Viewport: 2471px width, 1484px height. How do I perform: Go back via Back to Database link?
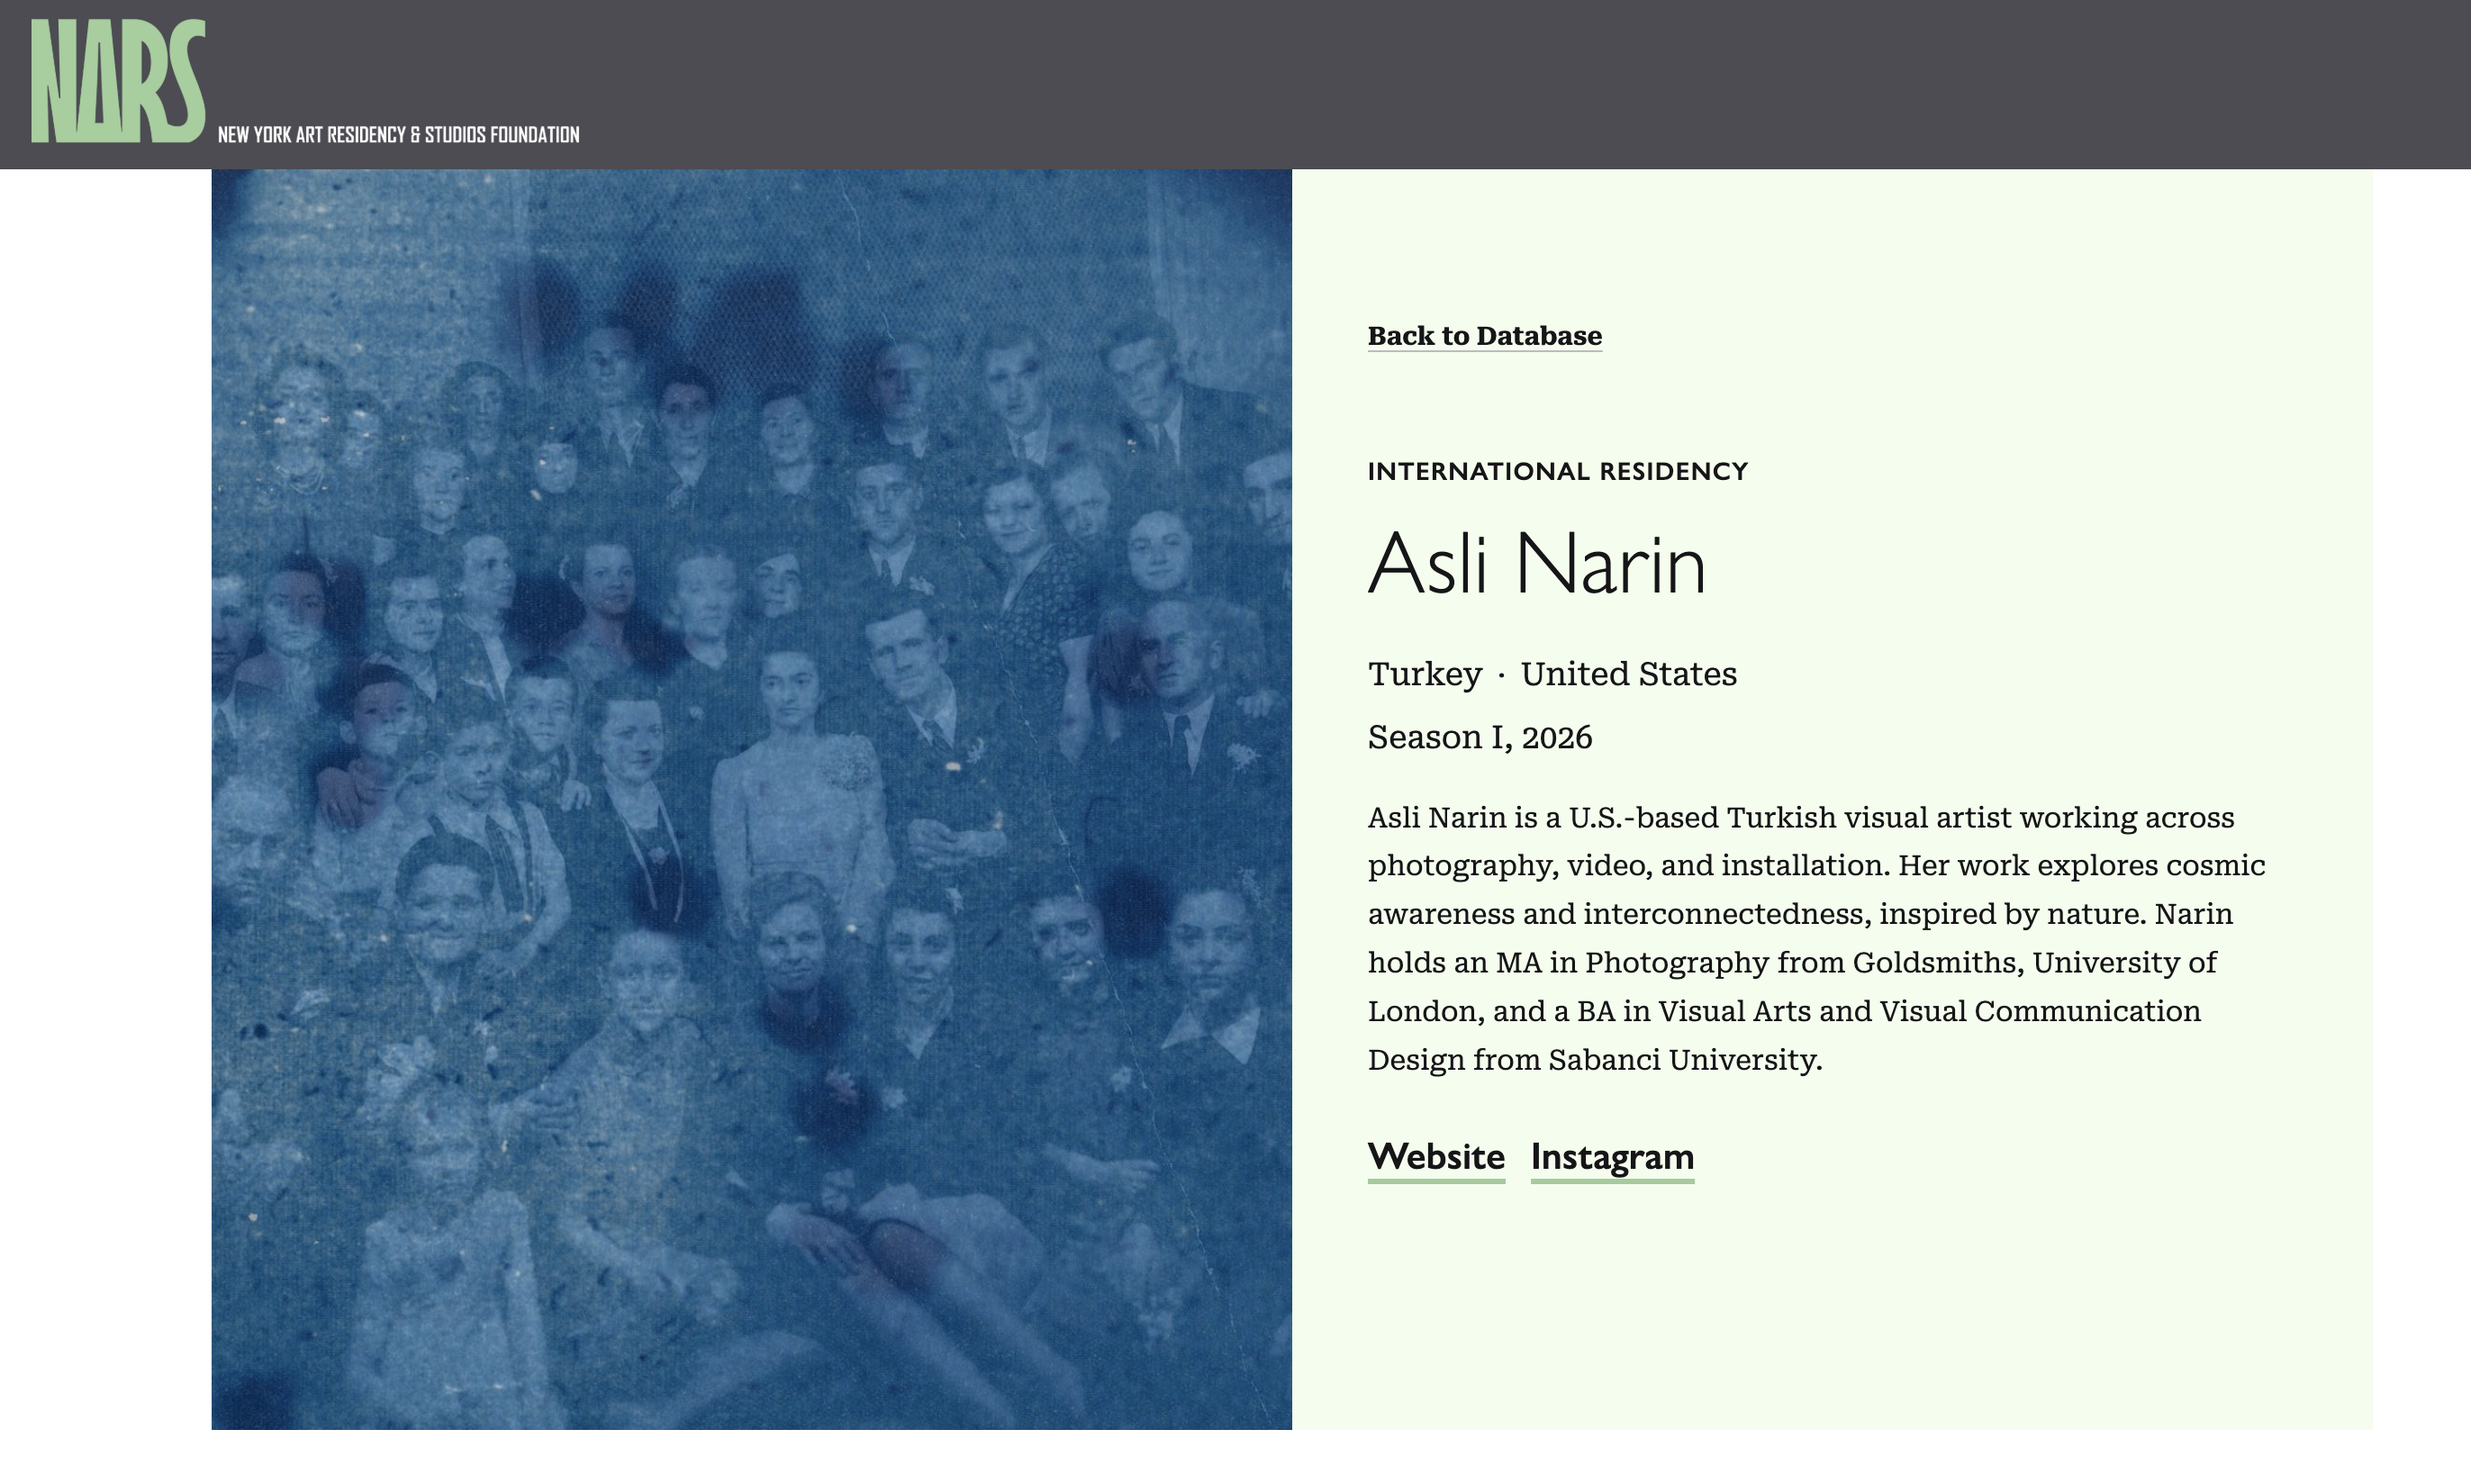[x=1484, y=336]
